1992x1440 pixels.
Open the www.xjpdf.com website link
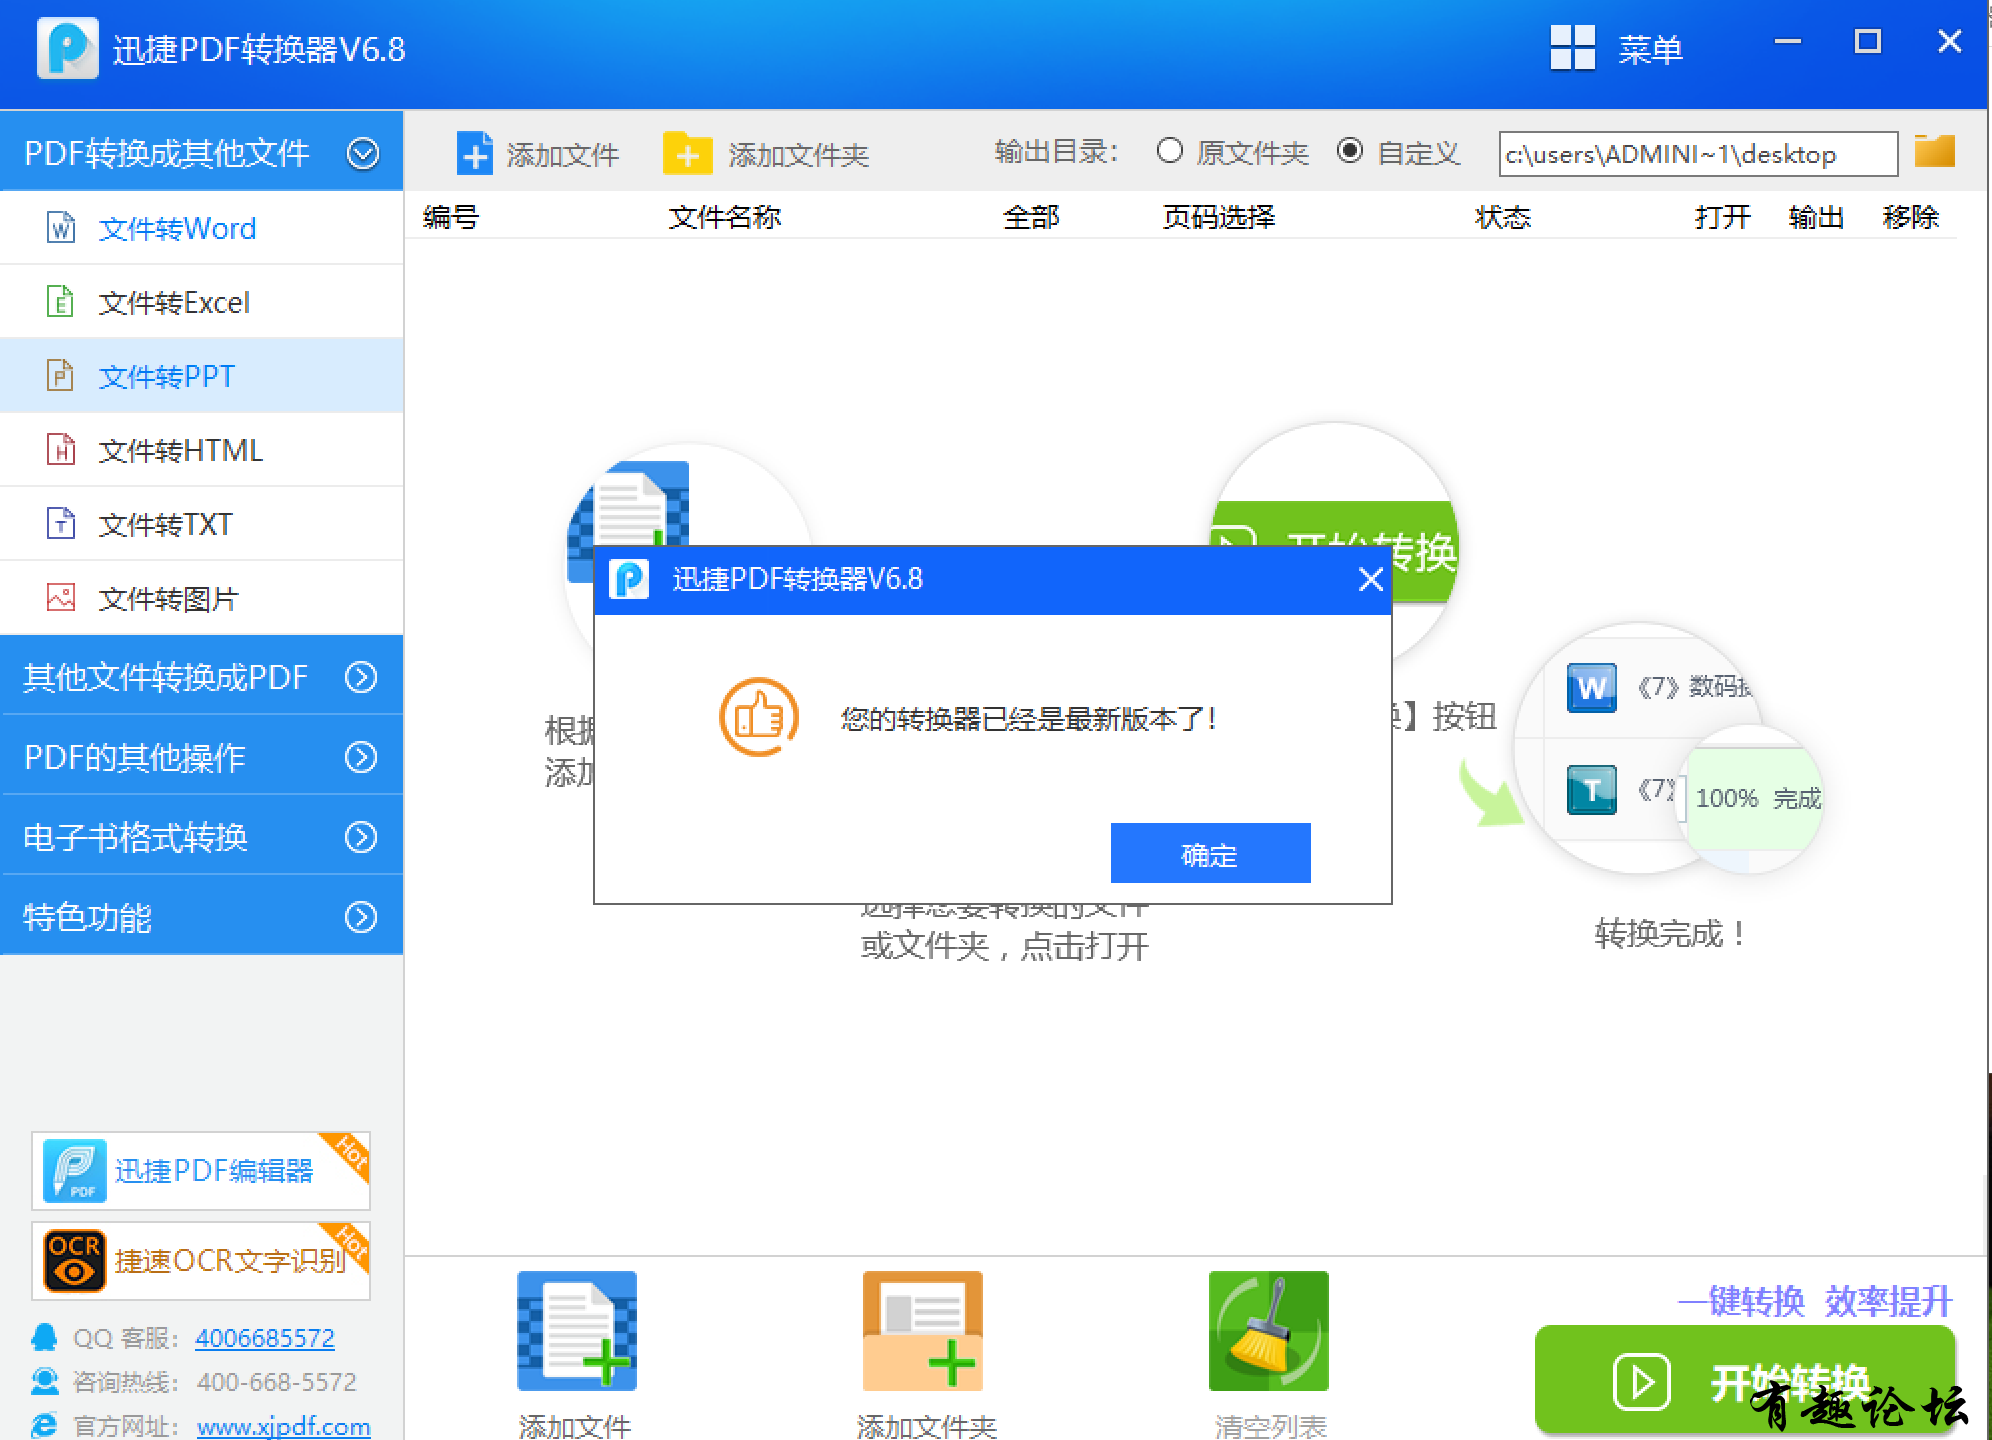283,1425
